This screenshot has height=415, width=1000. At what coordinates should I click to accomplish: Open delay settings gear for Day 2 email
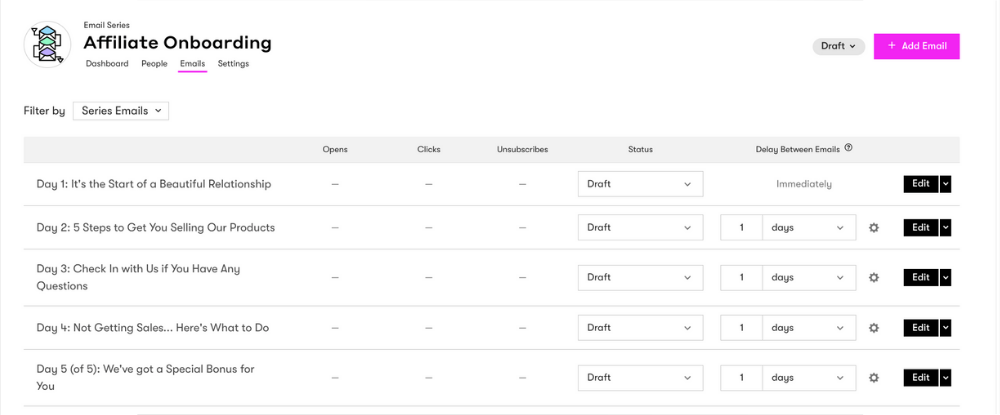point(874,228)
